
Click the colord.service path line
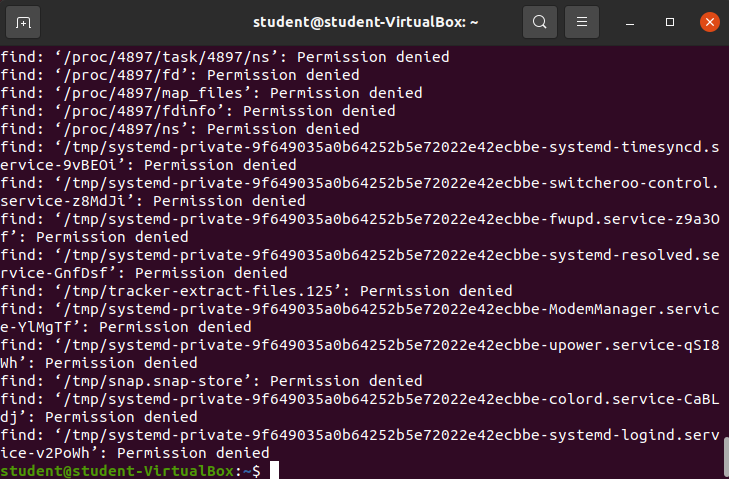[360, 399]
